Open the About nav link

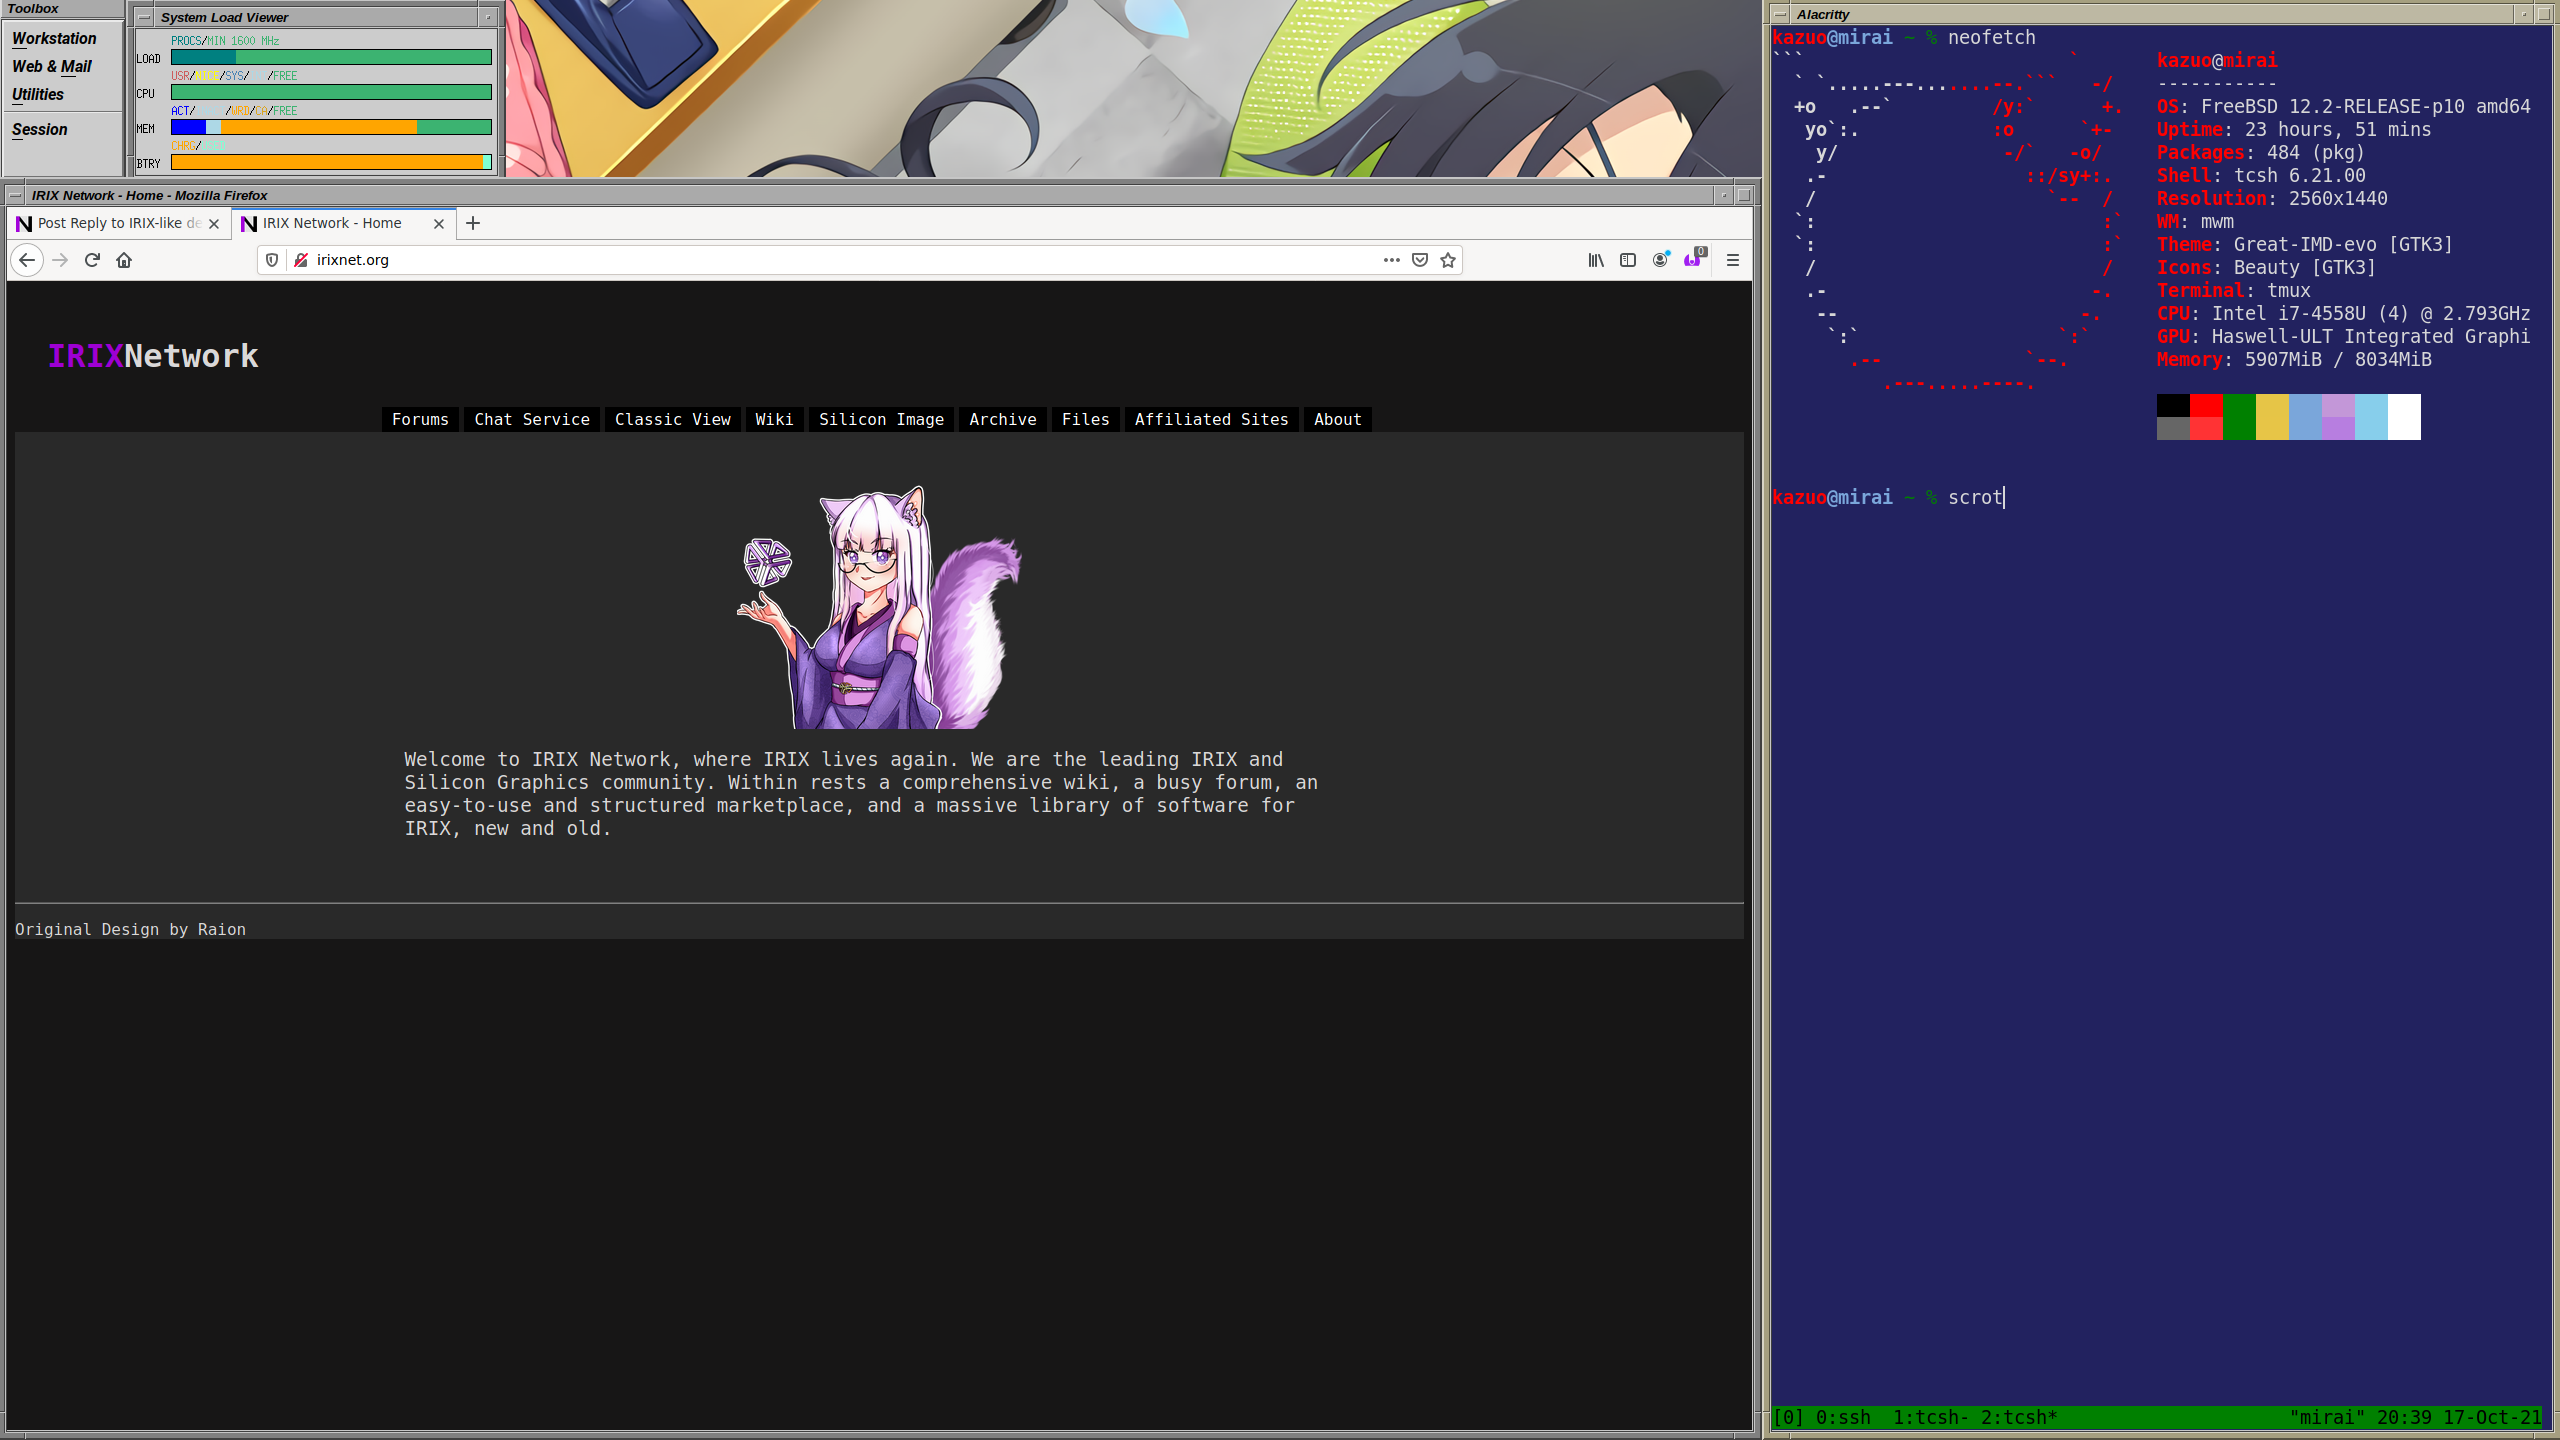(x=1337, y=419)
